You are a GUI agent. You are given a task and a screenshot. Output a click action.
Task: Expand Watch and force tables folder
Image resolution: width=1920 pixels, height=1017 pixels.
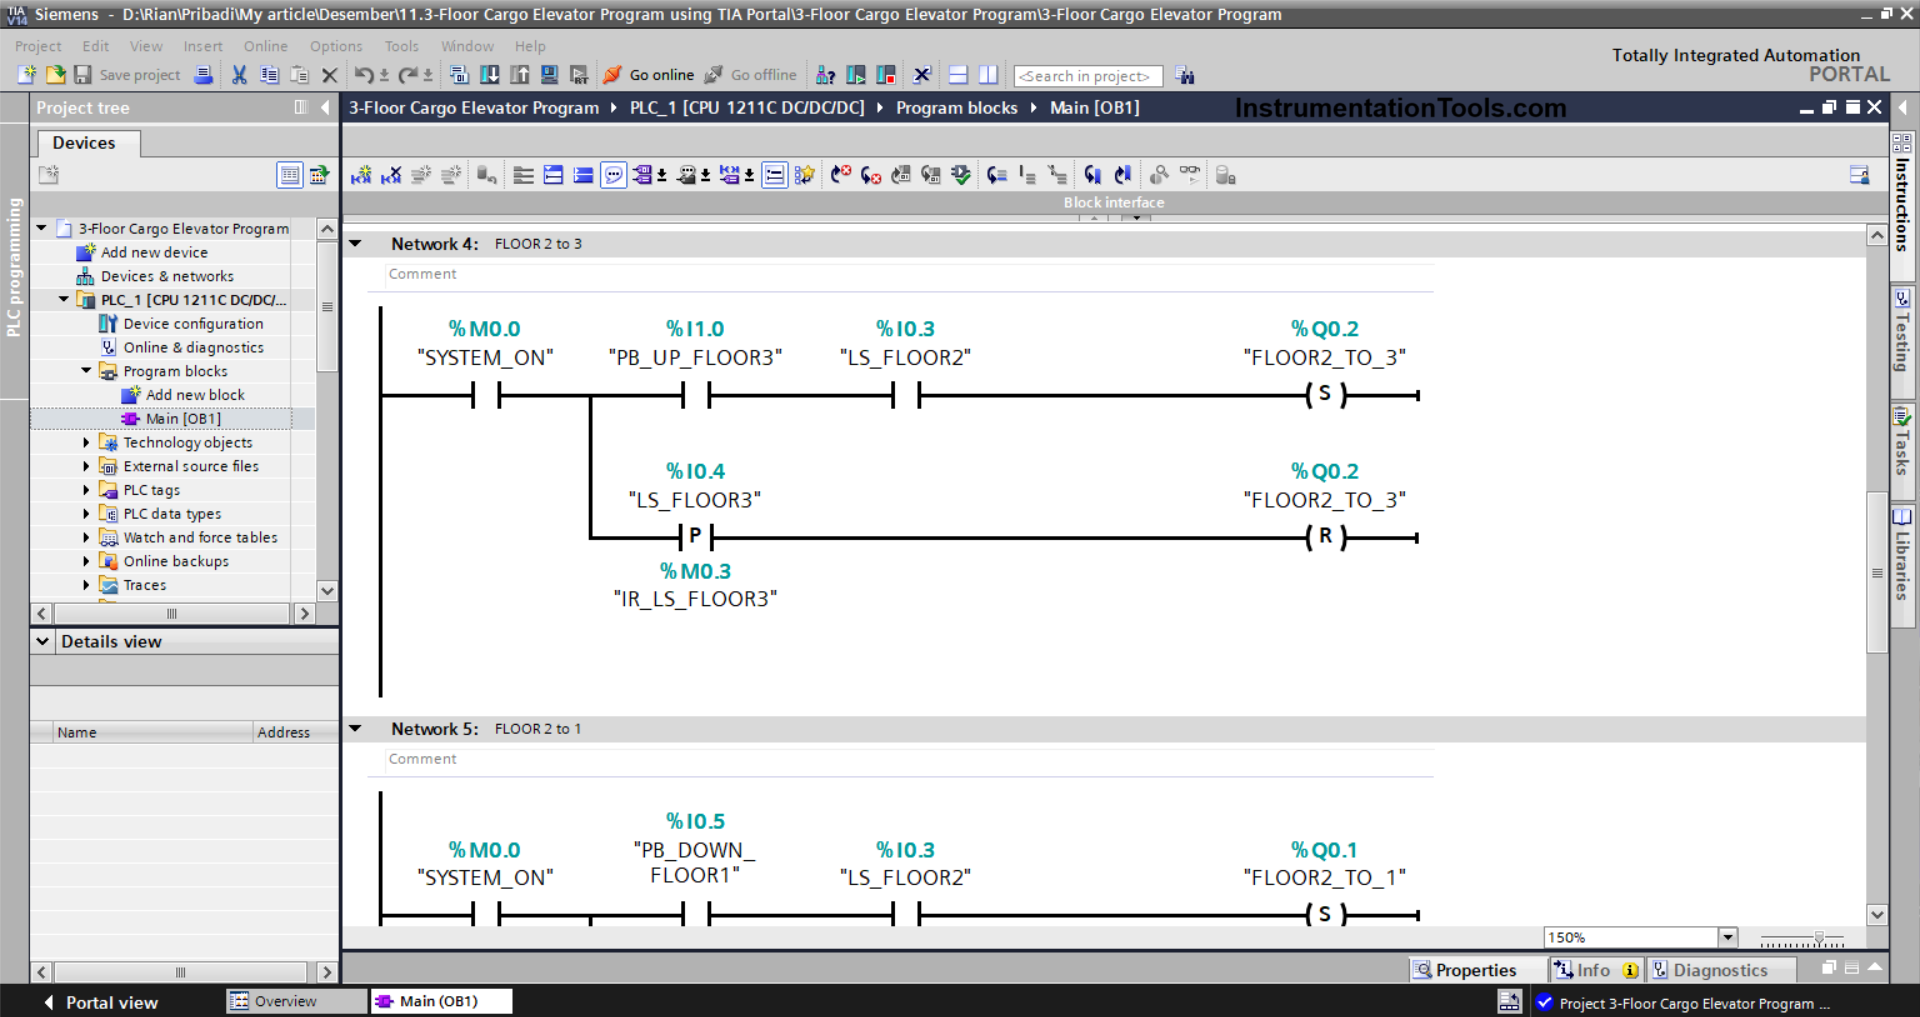tap(86, 537)
